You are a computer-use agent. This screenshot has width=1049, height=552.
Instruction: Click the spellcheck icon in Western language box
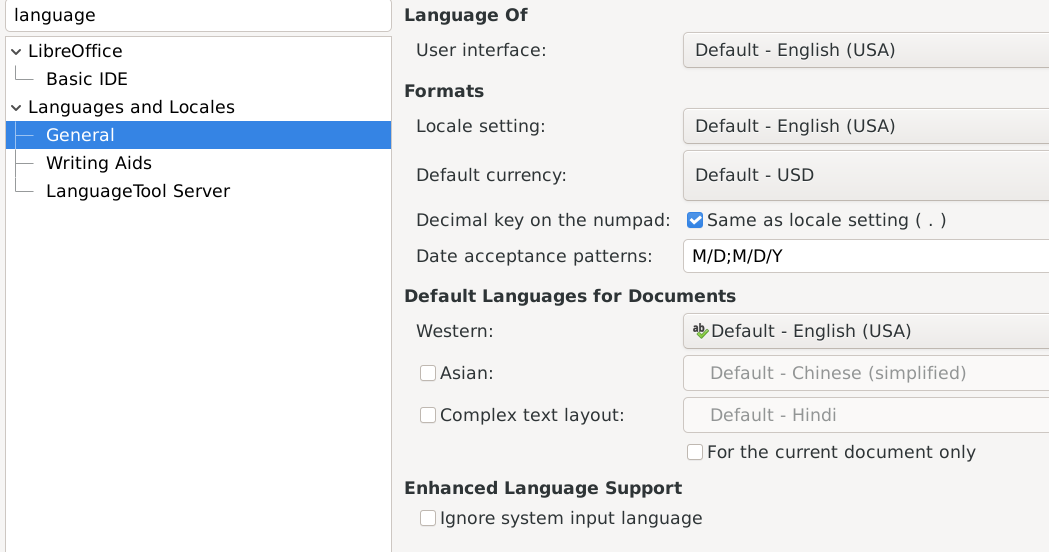(x=700, y=331)
